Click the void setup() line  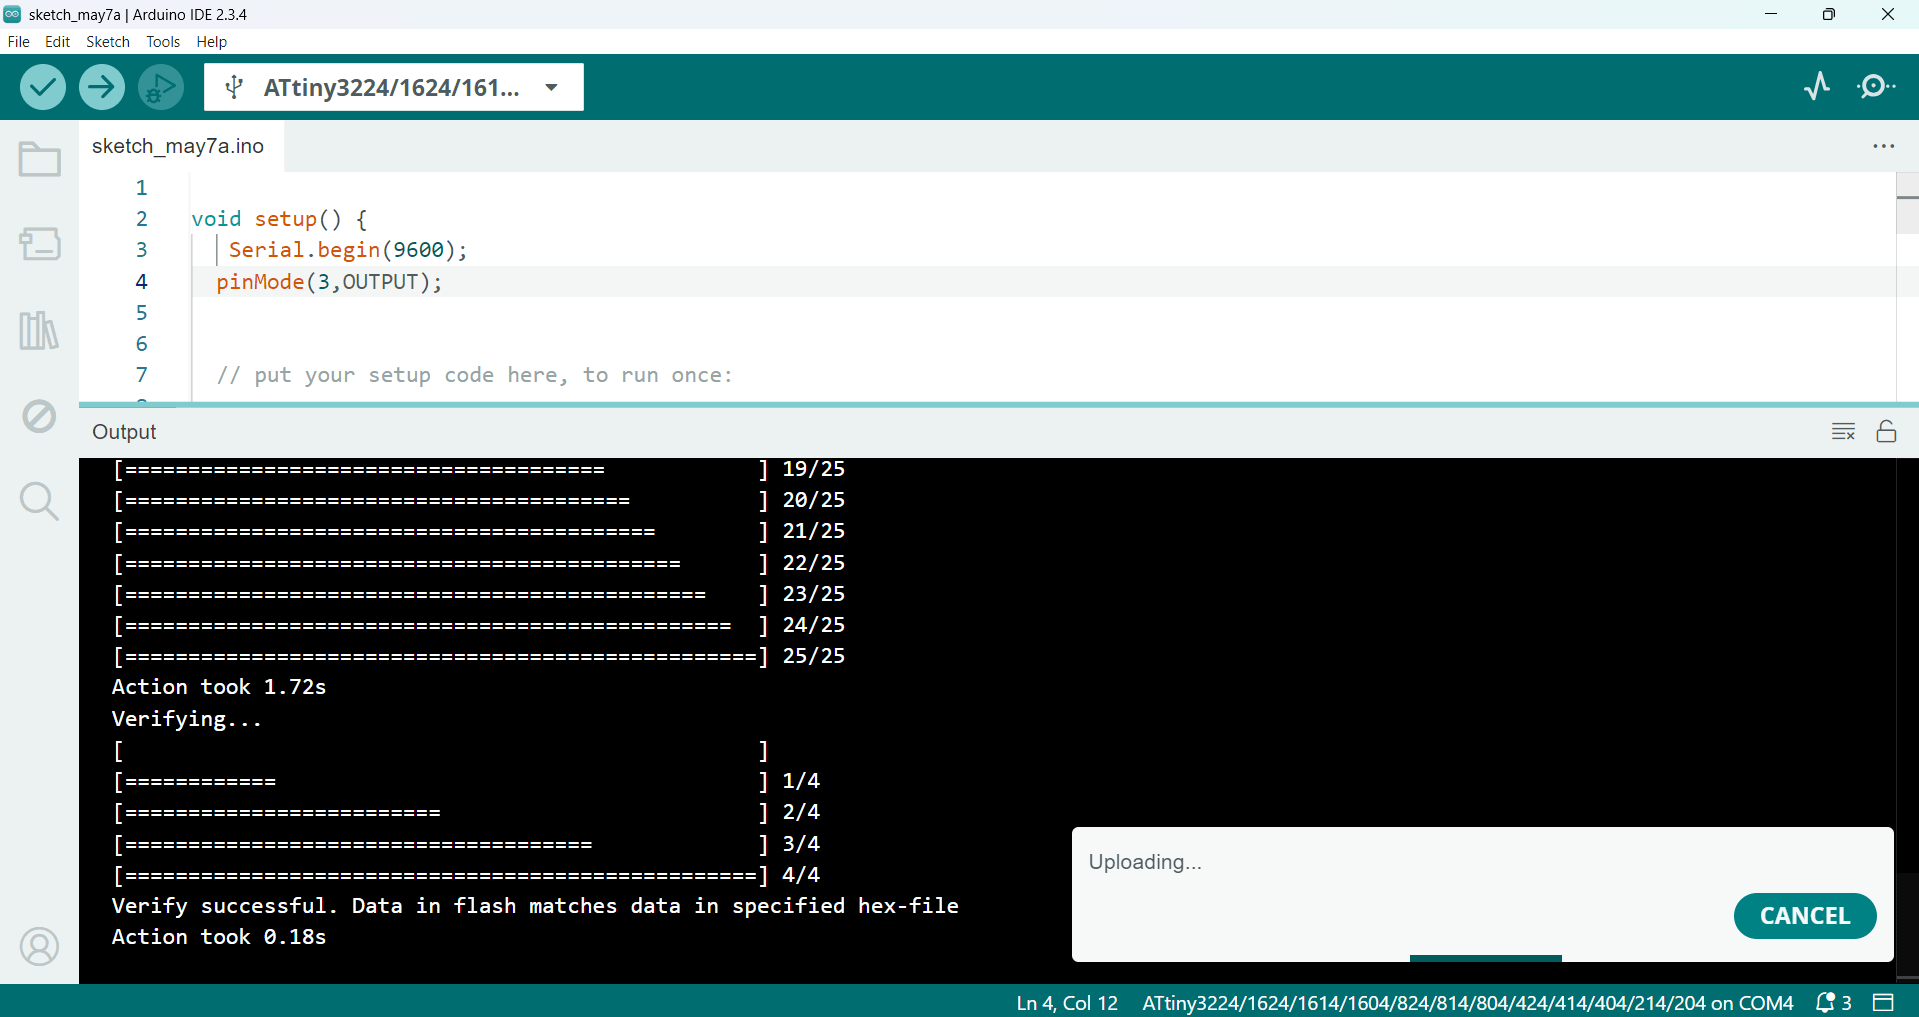pos(279,219)
